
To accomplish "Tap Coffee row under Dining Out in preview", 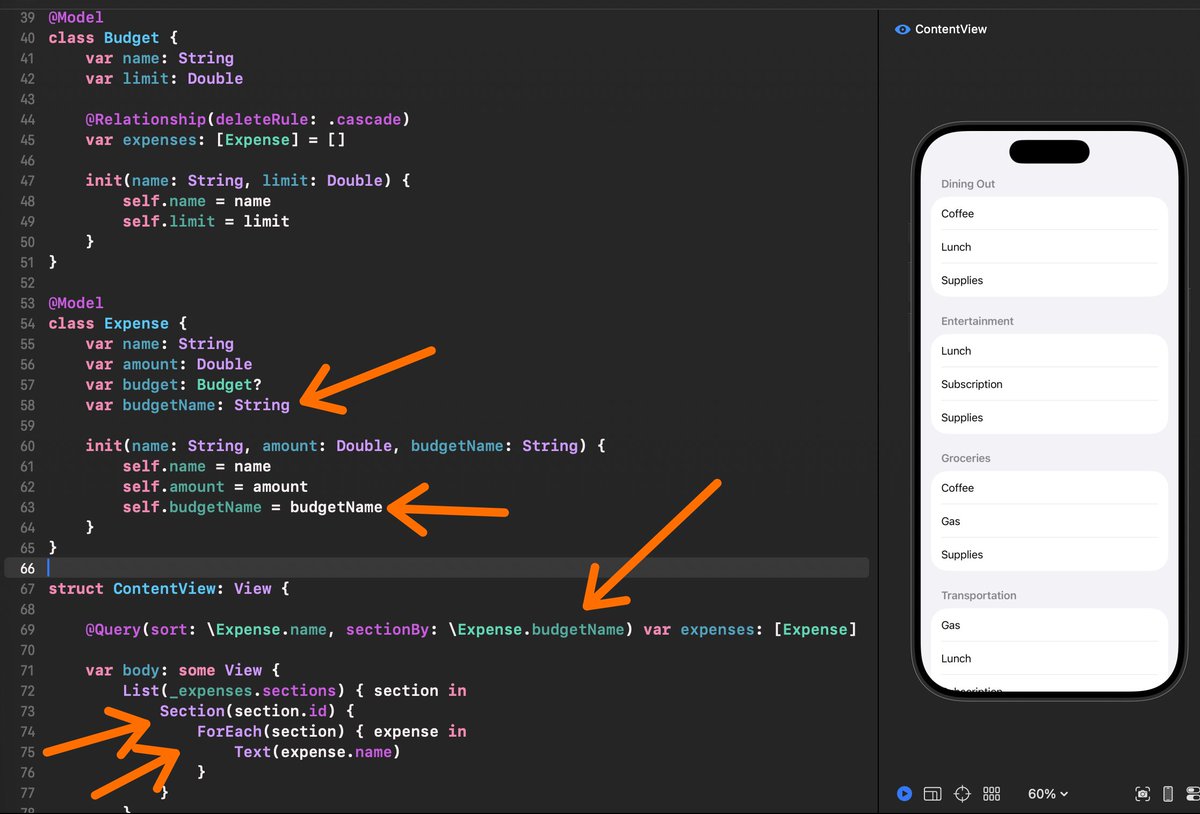I will click(1049, 214).
